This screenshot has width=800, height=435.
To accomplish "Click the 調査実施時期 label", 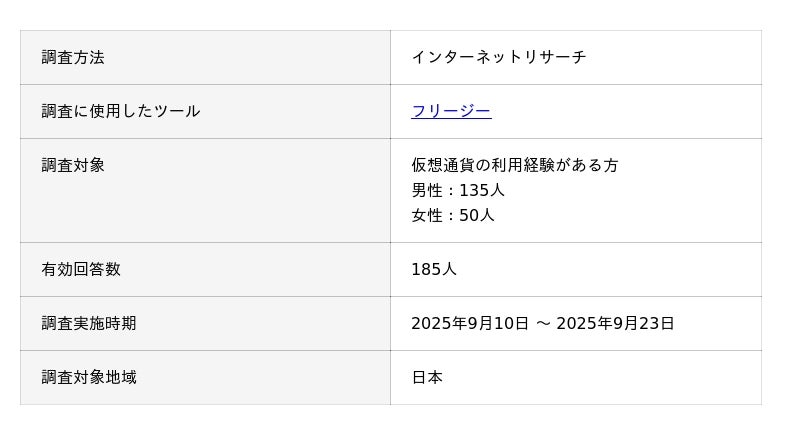I will (89, 323).
